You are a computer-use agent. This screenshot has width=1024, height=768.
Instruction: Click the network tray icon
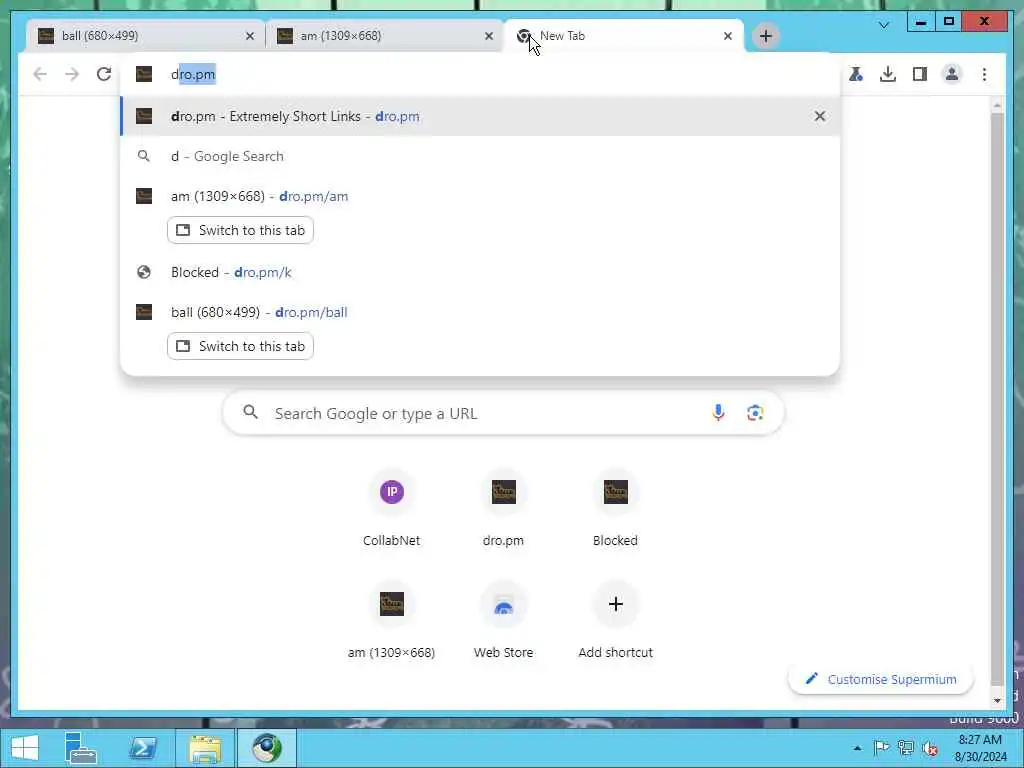906,748
